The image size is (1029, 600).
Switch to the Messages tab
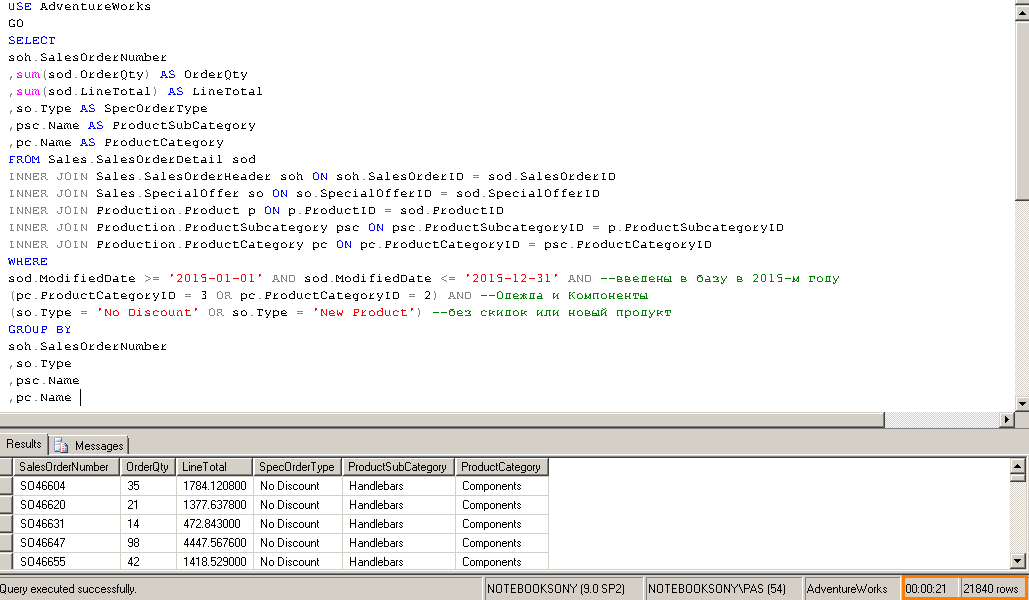(x=98, y=445)
